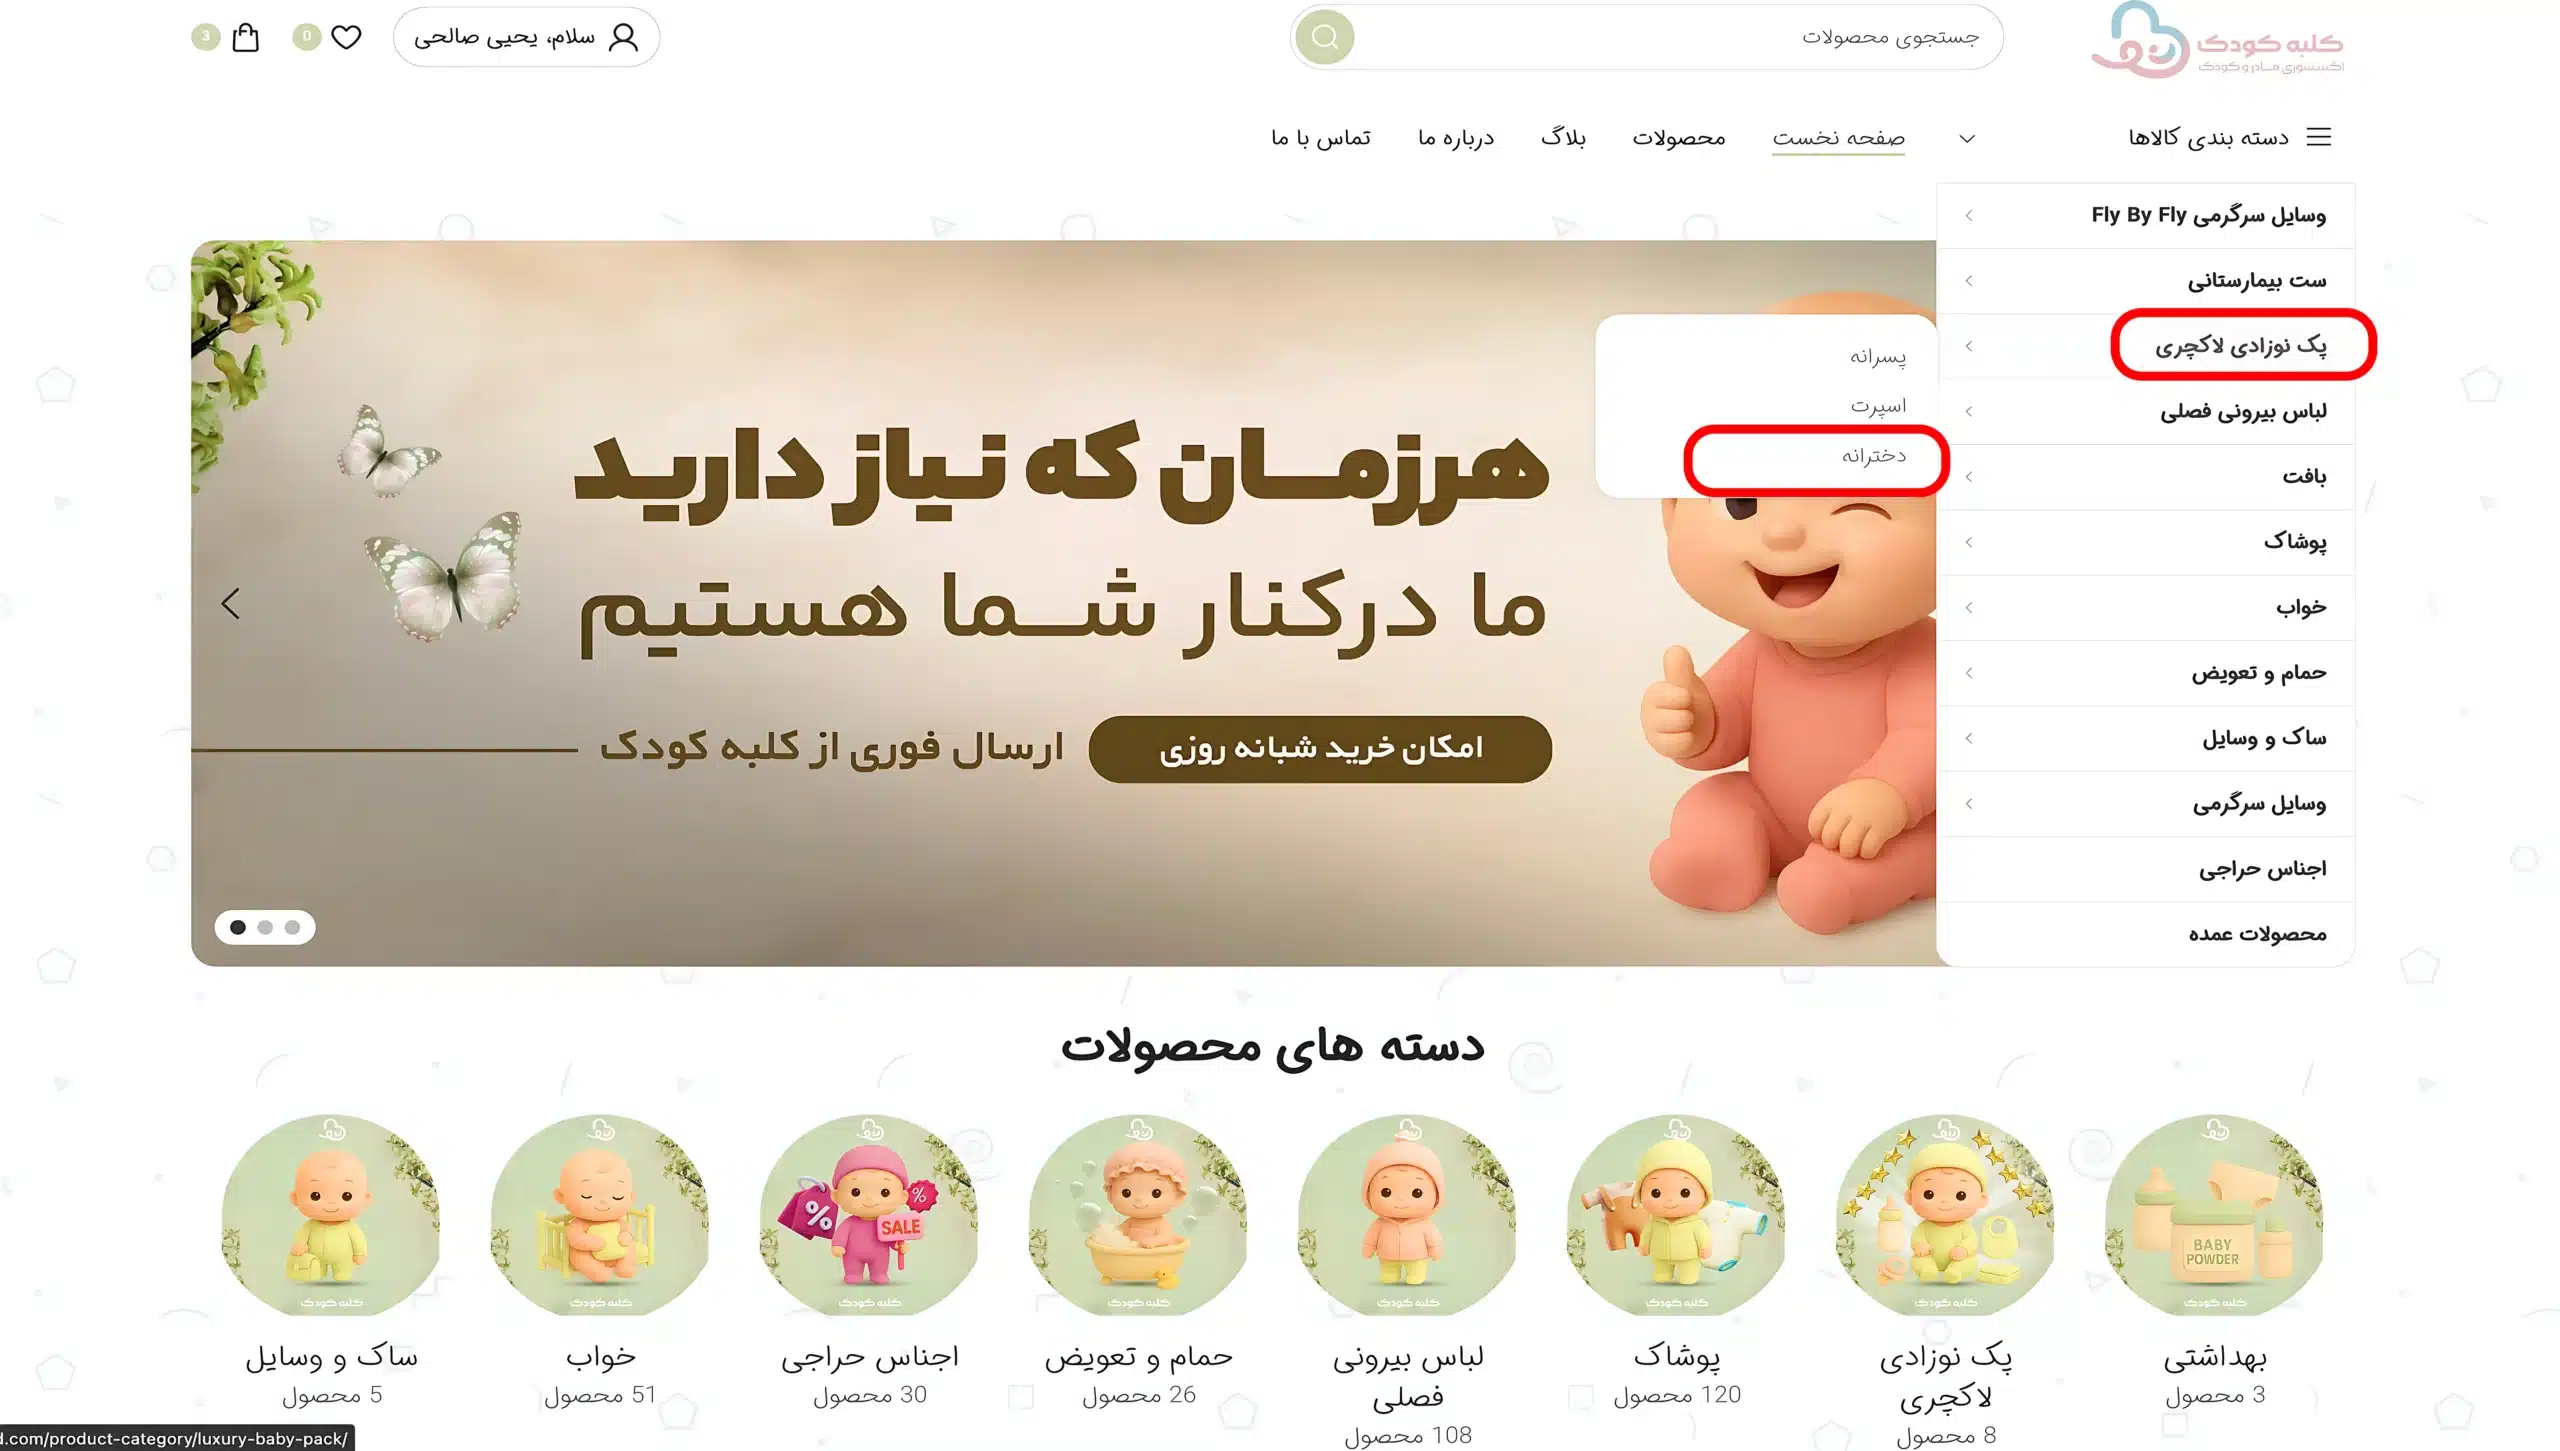Image resolution: width=2560 pixels, height=1451 pixels.
Task: Select the second slider pagination dot
Action: 265,927
